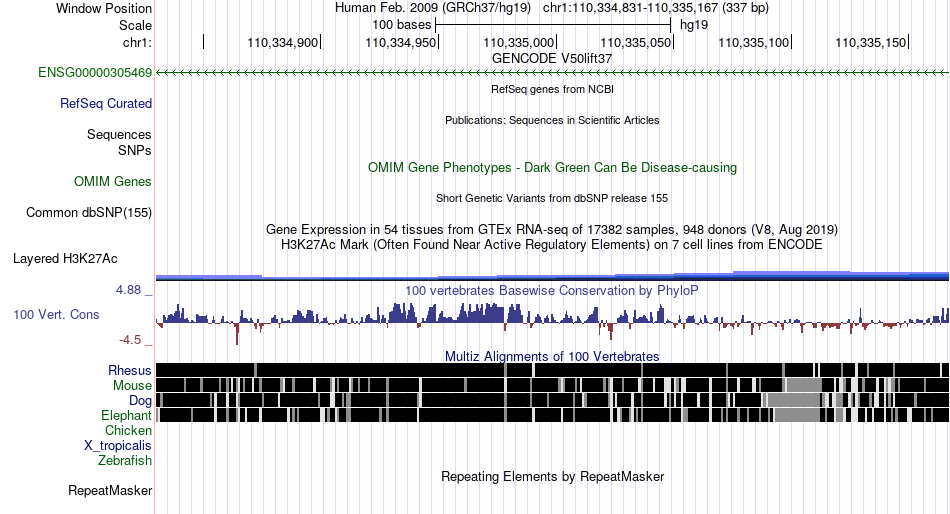Open the Layered H3K27Ac track label
The height and width of the screenshot is (514, 950).
[x=65, y=259]
